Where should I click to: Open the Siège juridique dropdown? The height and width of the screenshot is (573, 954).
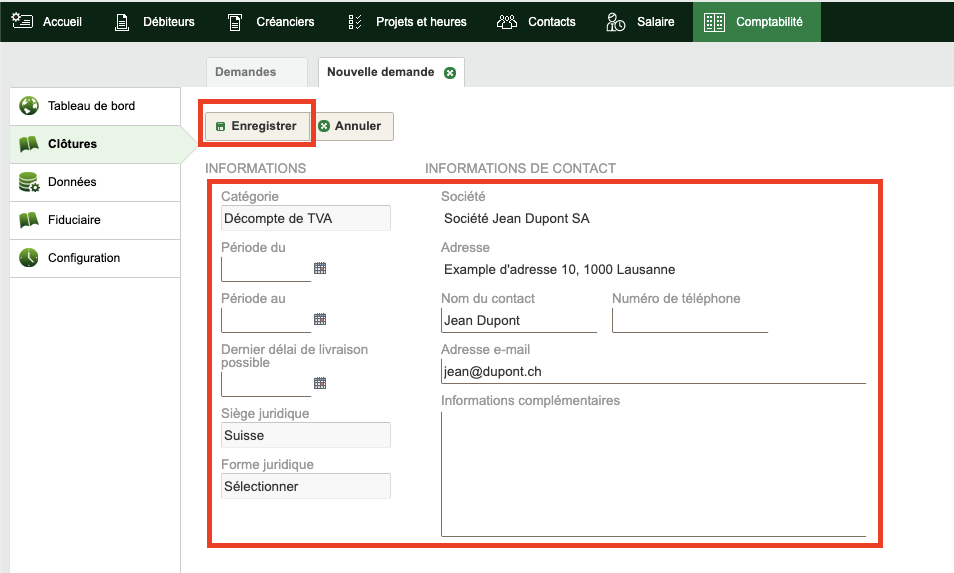coord(305,436)
